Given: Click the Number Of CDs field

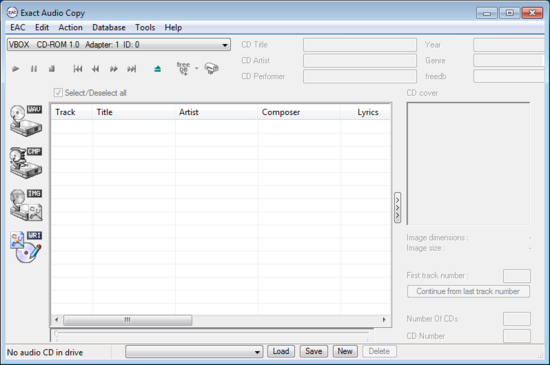Looking at the screenshot, I should [517, 319].
